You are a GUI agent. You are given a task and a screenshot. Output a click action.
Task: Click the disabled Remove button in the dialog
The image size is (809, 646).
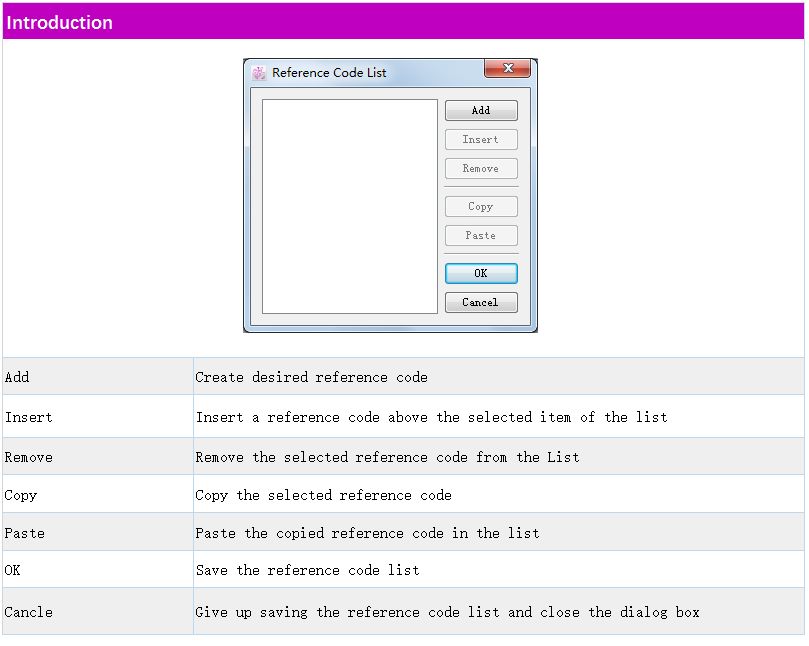click(x=481, y=169)
